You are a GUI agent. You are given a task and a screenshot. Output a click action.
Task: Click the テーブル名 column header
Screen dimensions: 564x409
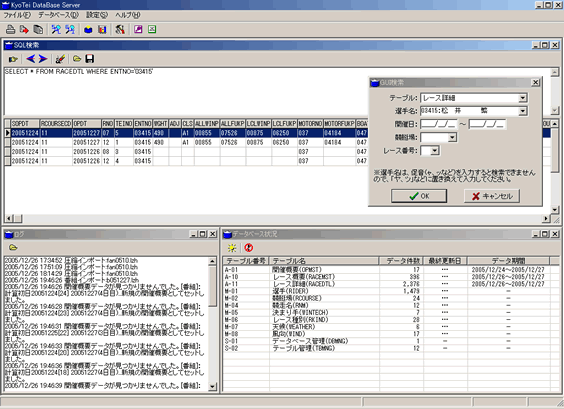[x=324, y=261]
